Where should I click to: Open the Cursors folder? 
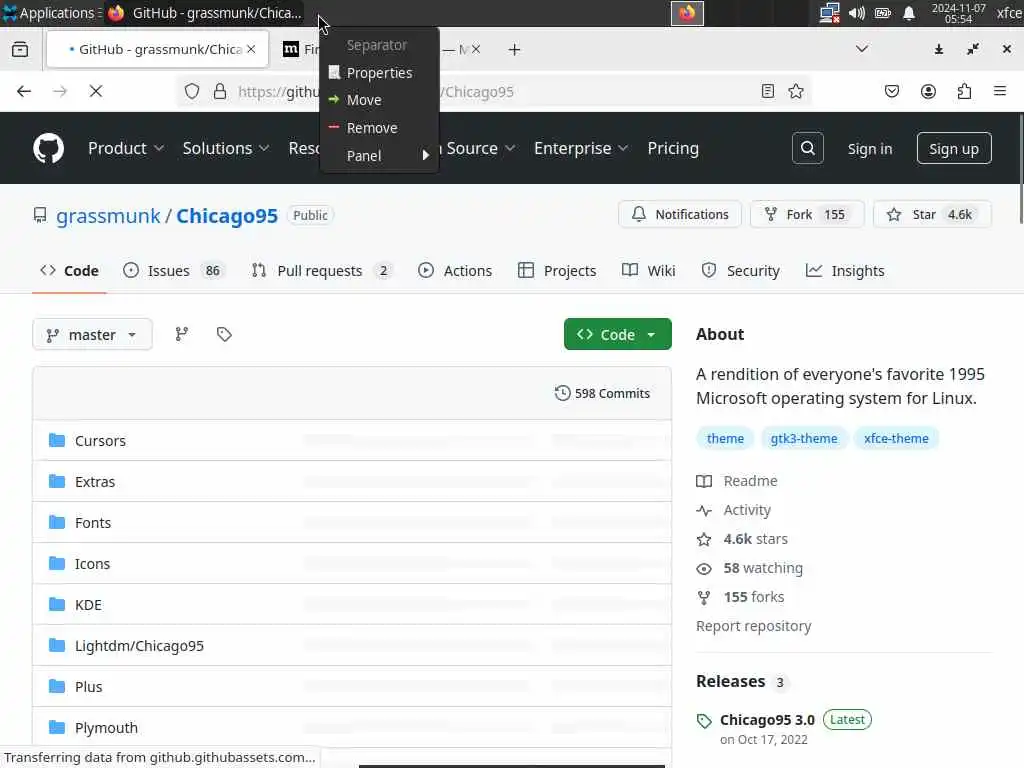click(x=100, y=441)
